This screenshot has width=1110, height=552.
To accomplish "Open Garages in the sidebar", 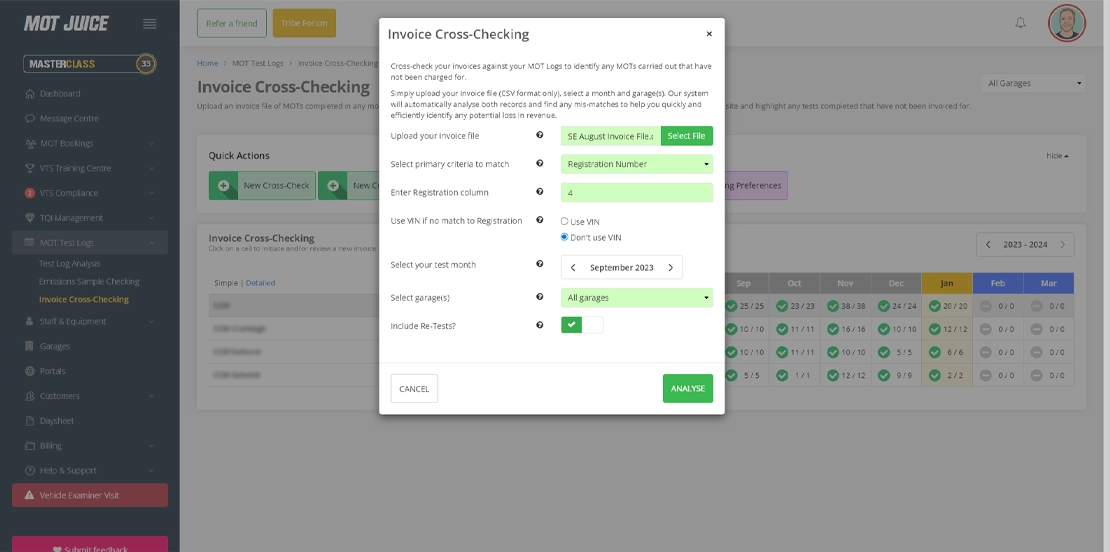I will point(55,346).
